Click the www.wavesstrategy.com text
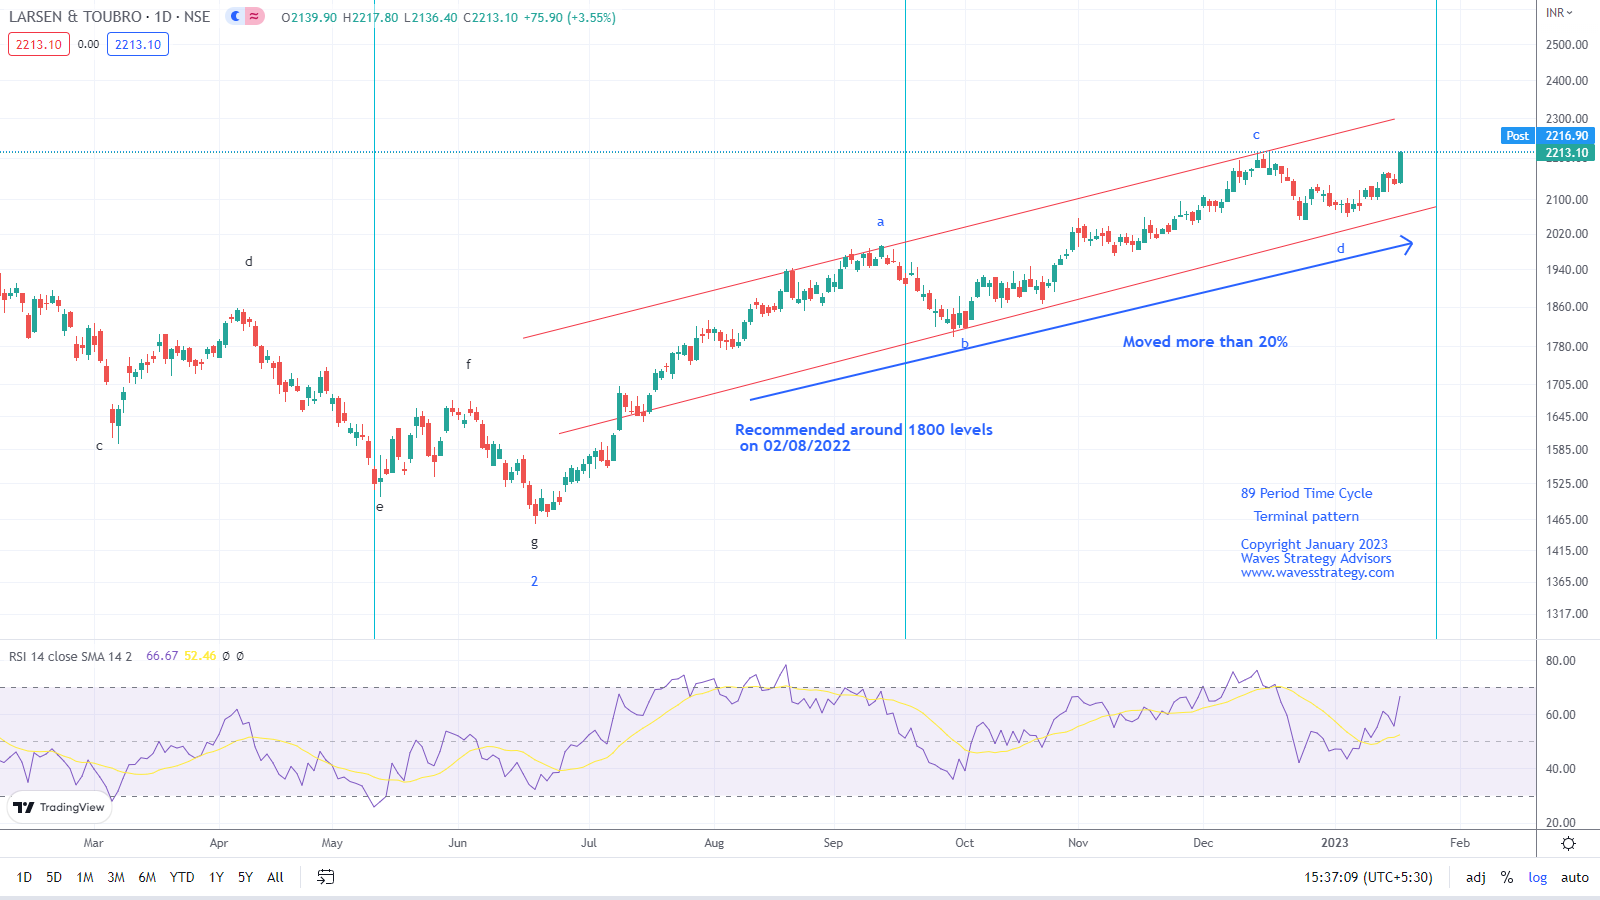Viewport: 1600px width, 900px height. click(1317, 573)
